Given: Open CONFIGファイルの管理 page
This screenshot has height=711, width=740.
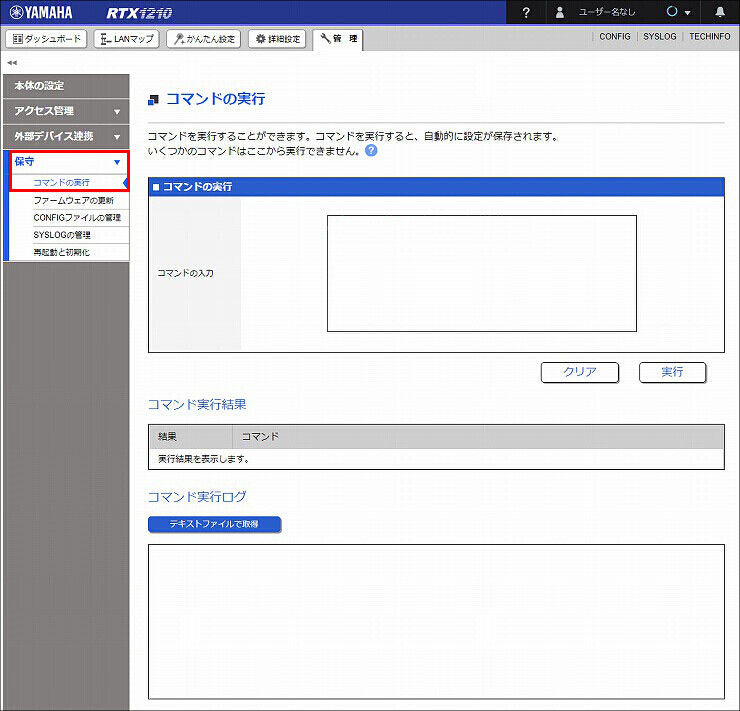Looking at the screenshot, I should point(77,217).
